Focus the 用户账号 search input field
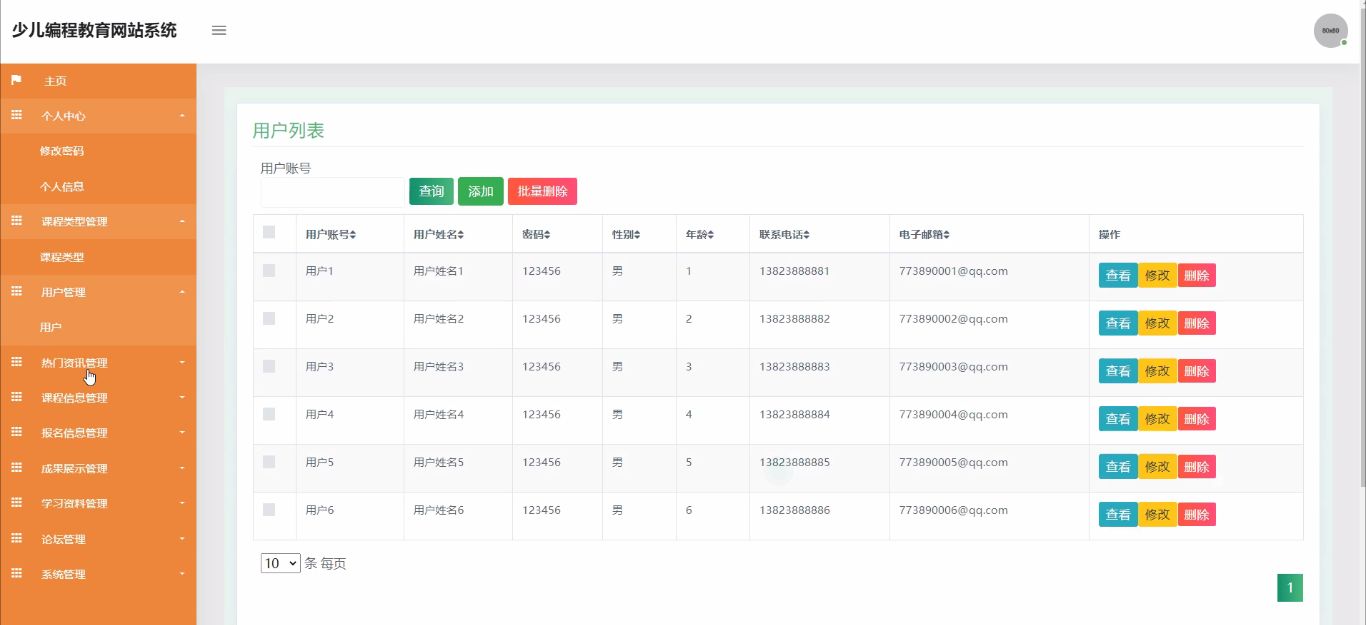The image size is (1366, 625). 332,192
